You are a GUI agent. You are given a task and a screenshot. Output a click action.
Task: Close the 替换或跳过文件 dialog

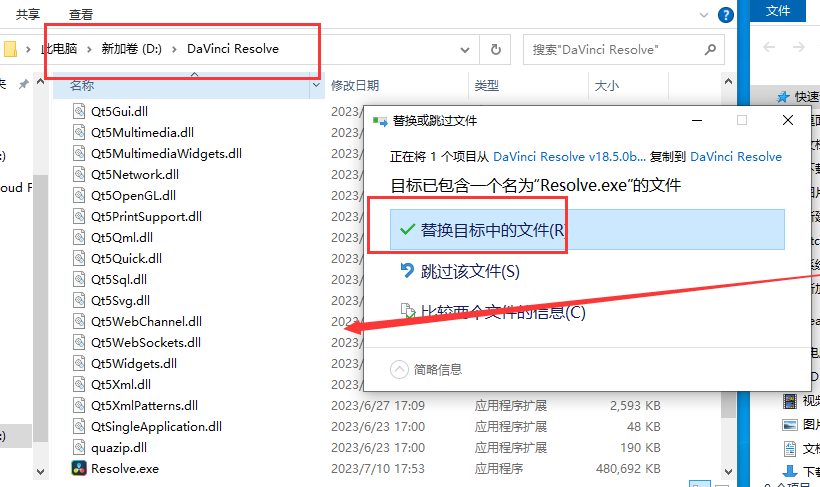tap(788, 120)
